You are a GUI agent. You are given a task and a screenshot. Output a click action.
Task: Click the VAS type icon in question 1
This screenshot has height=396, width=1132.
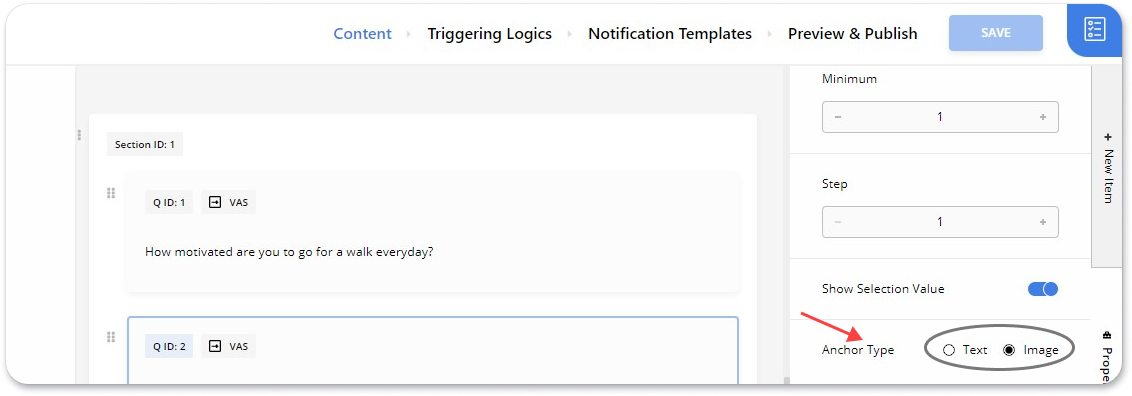tap(214, 203)
